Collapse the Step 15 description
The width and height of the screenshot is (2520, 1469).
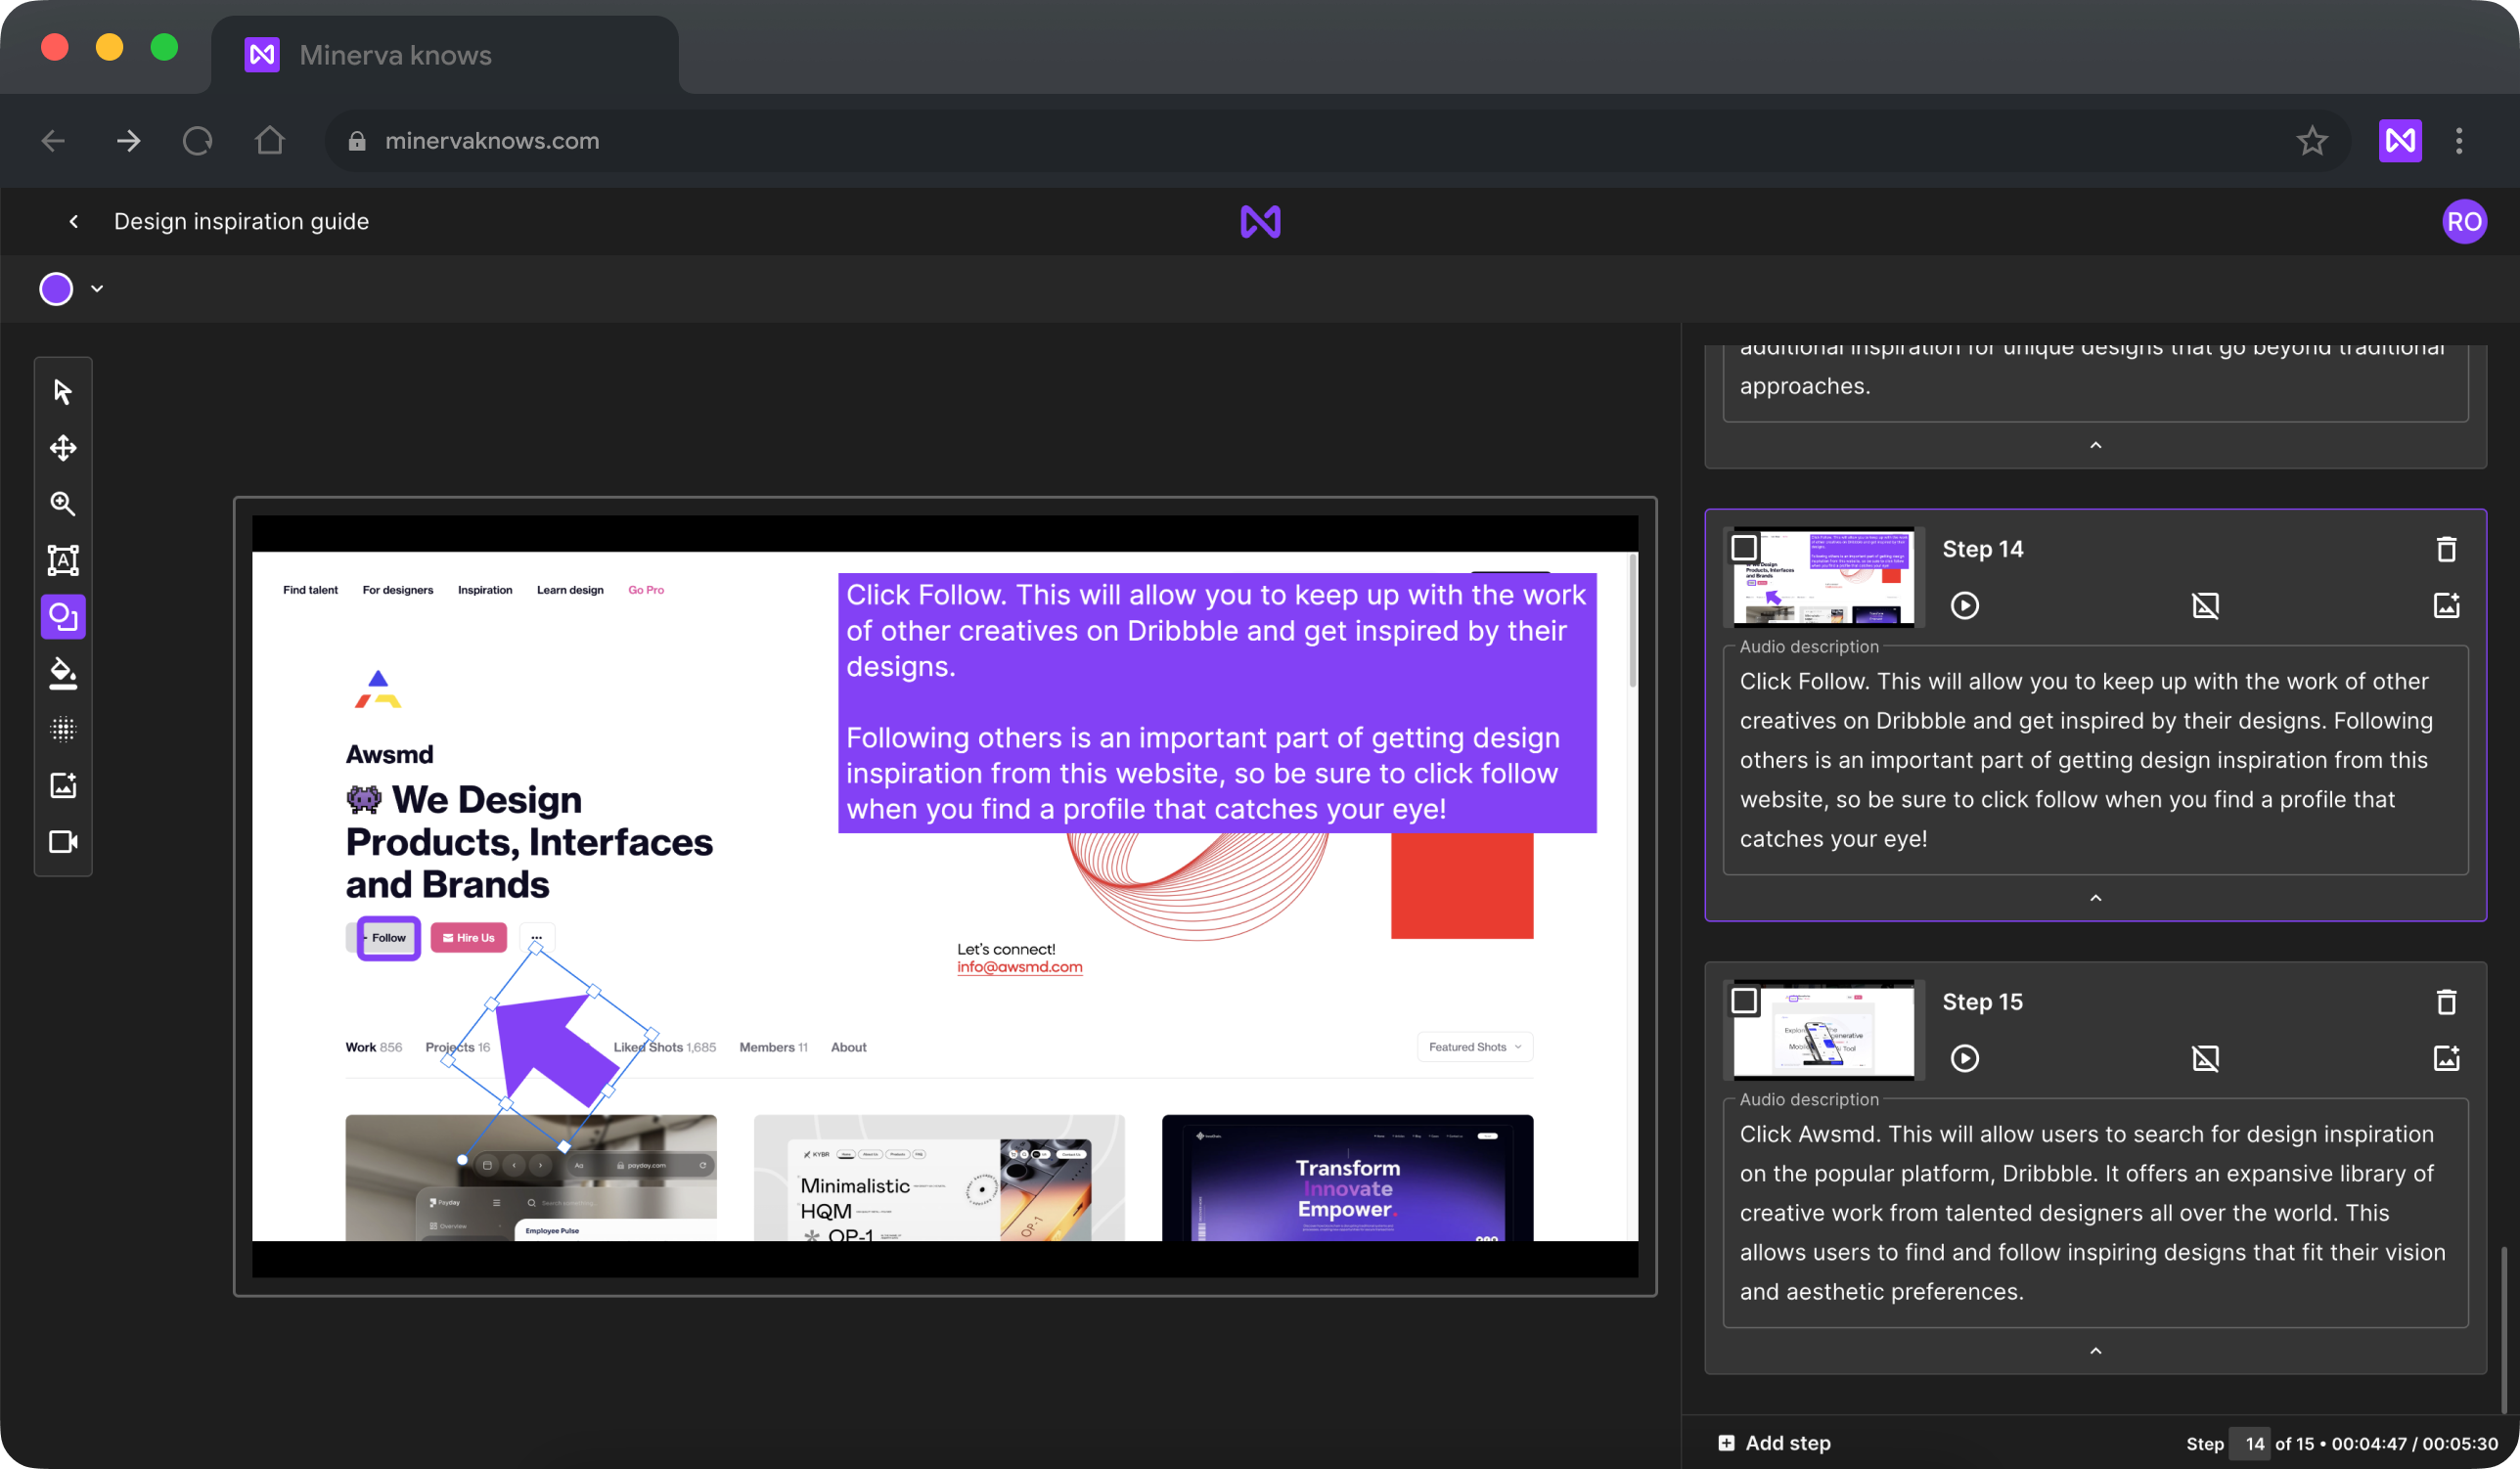coord(2095,1351)
